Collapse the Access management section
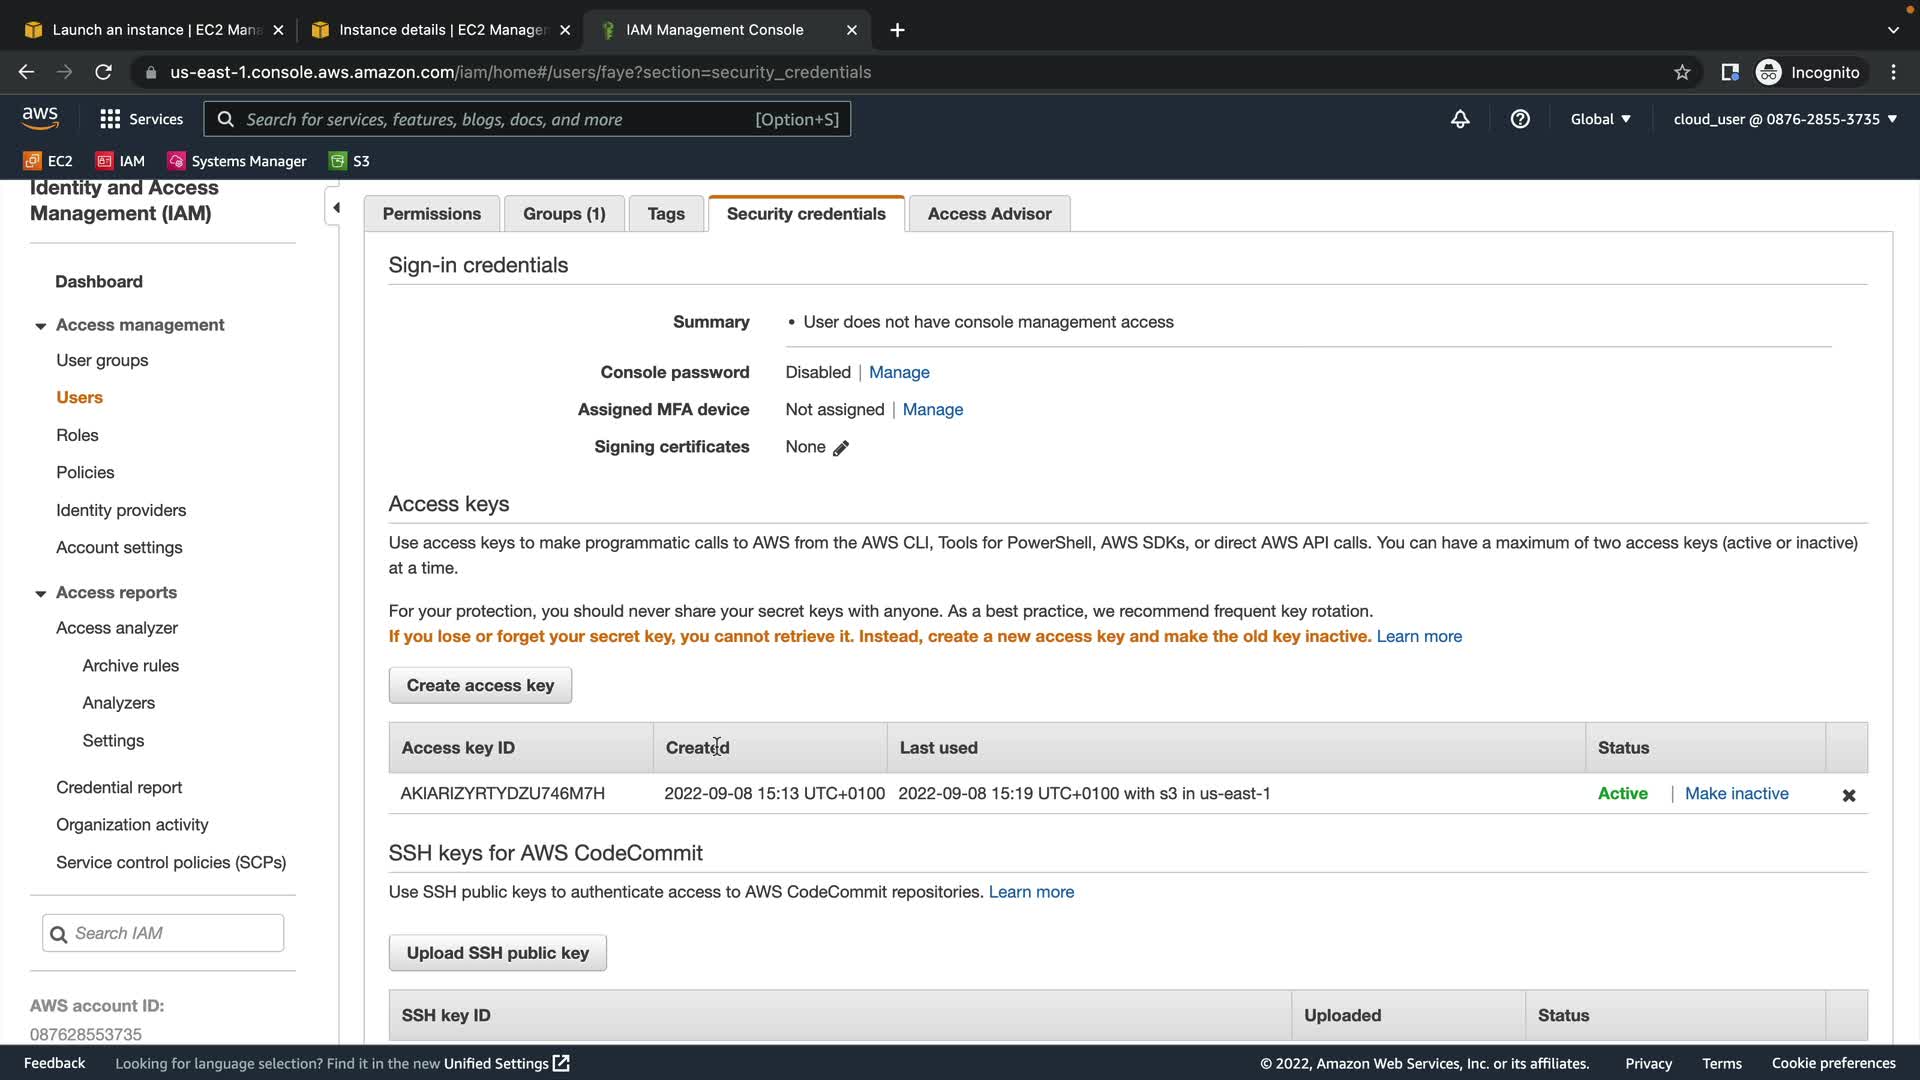Screen dimensions: 1920x1080 [41, 326]
